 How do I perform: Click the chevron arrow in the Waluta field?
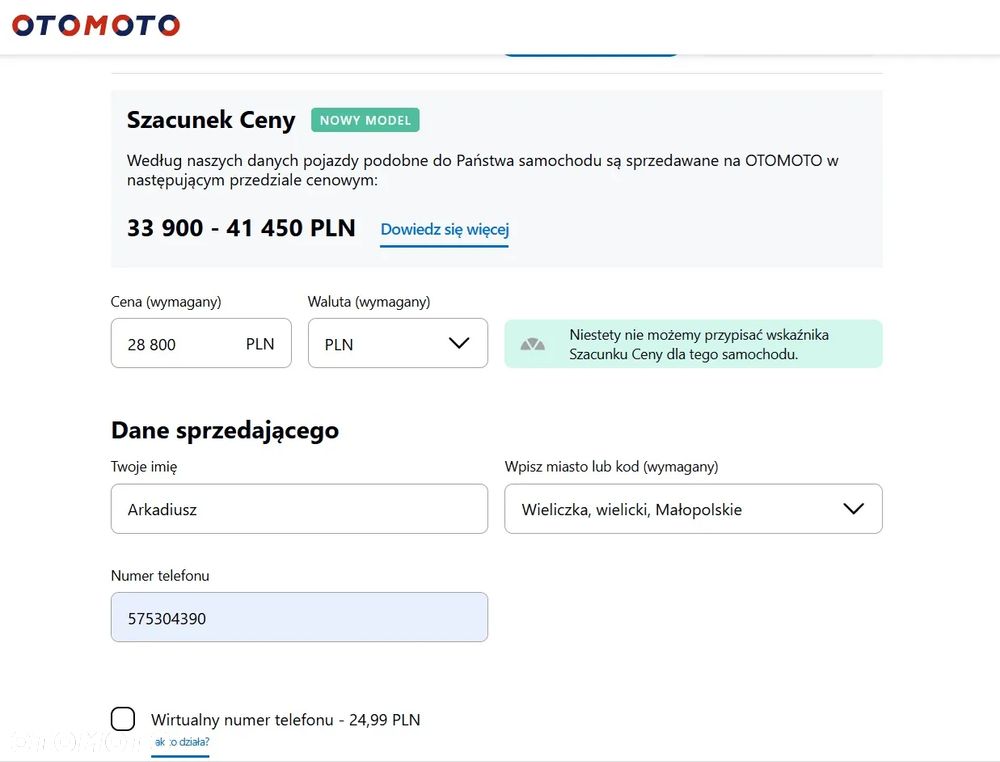(x=459, y=343)
